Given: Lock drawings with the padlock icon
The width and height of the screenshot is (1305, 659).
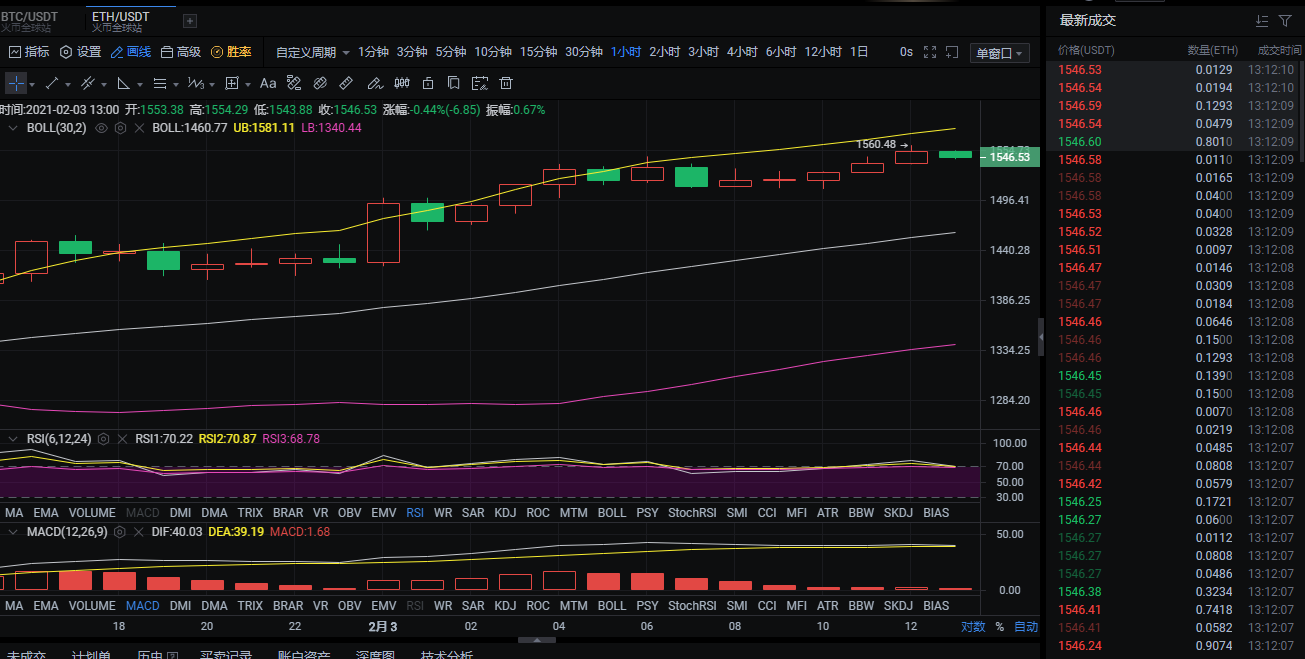Looking at the screenshot, I should tap(427, 83).
